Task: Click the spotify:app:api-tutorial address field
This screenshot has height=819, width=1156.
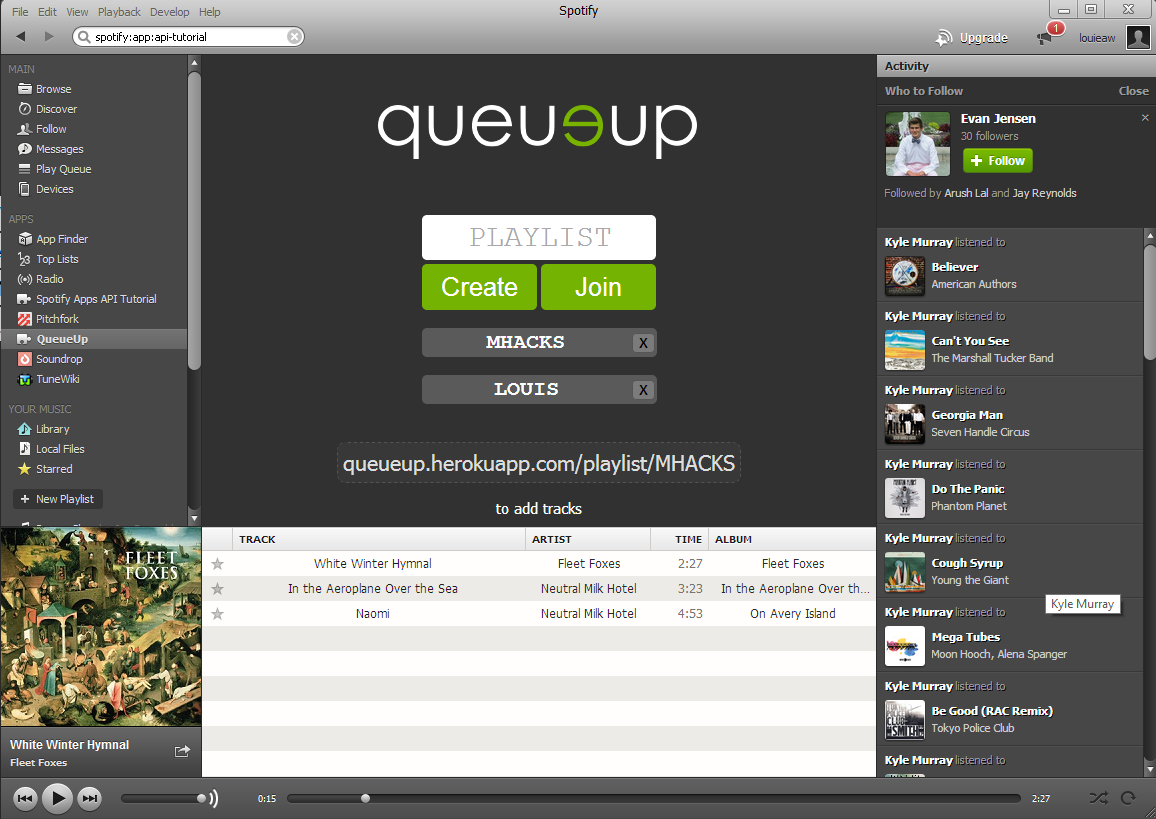Action: pos(189,36)
